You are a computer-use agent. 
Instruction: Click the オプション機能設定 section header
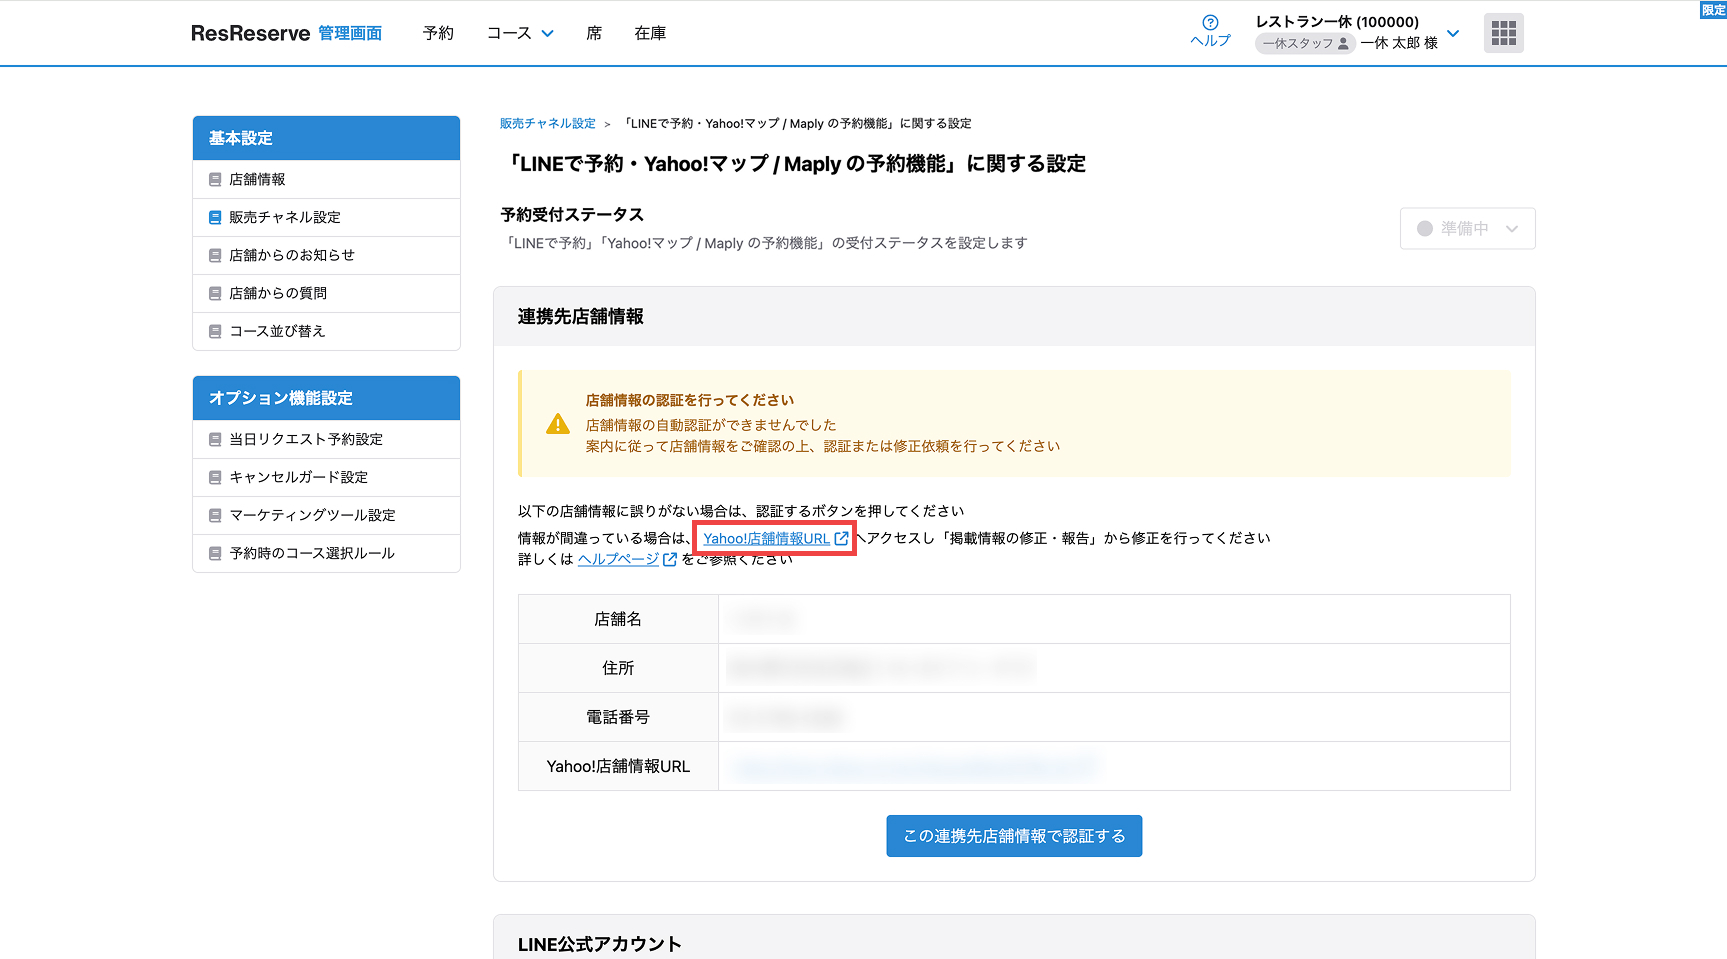pos(326,398)
